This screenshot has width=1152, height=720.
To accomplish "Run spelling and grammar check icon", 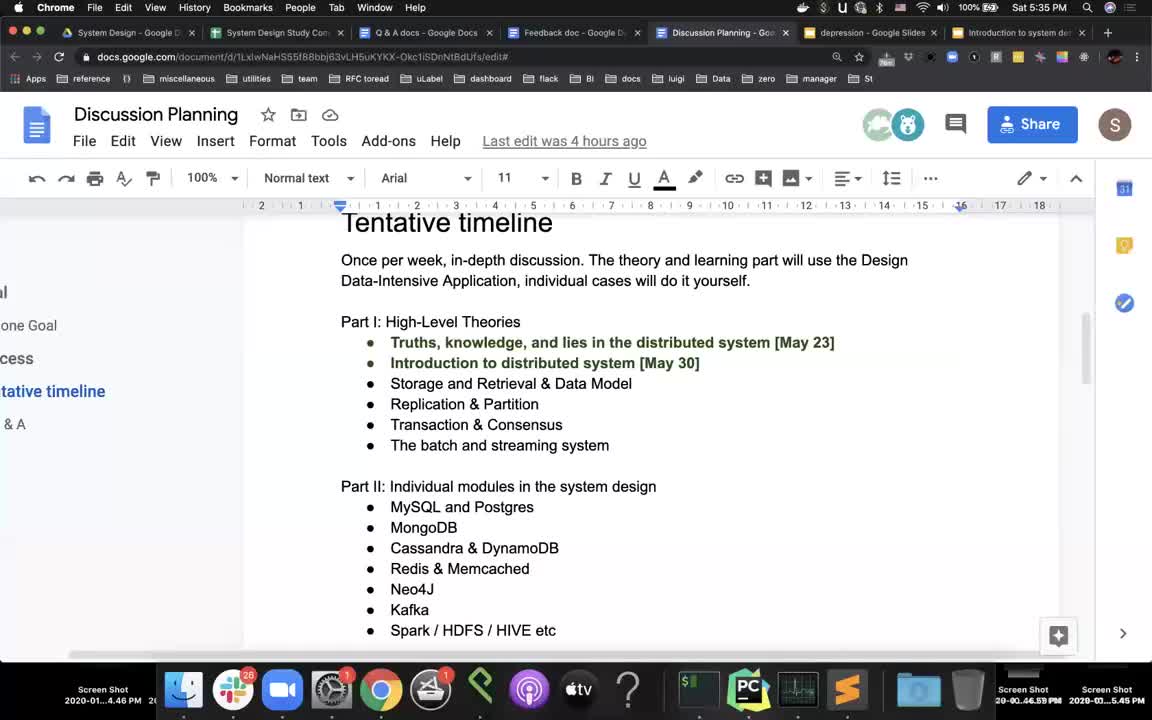I will coord(124,179).
